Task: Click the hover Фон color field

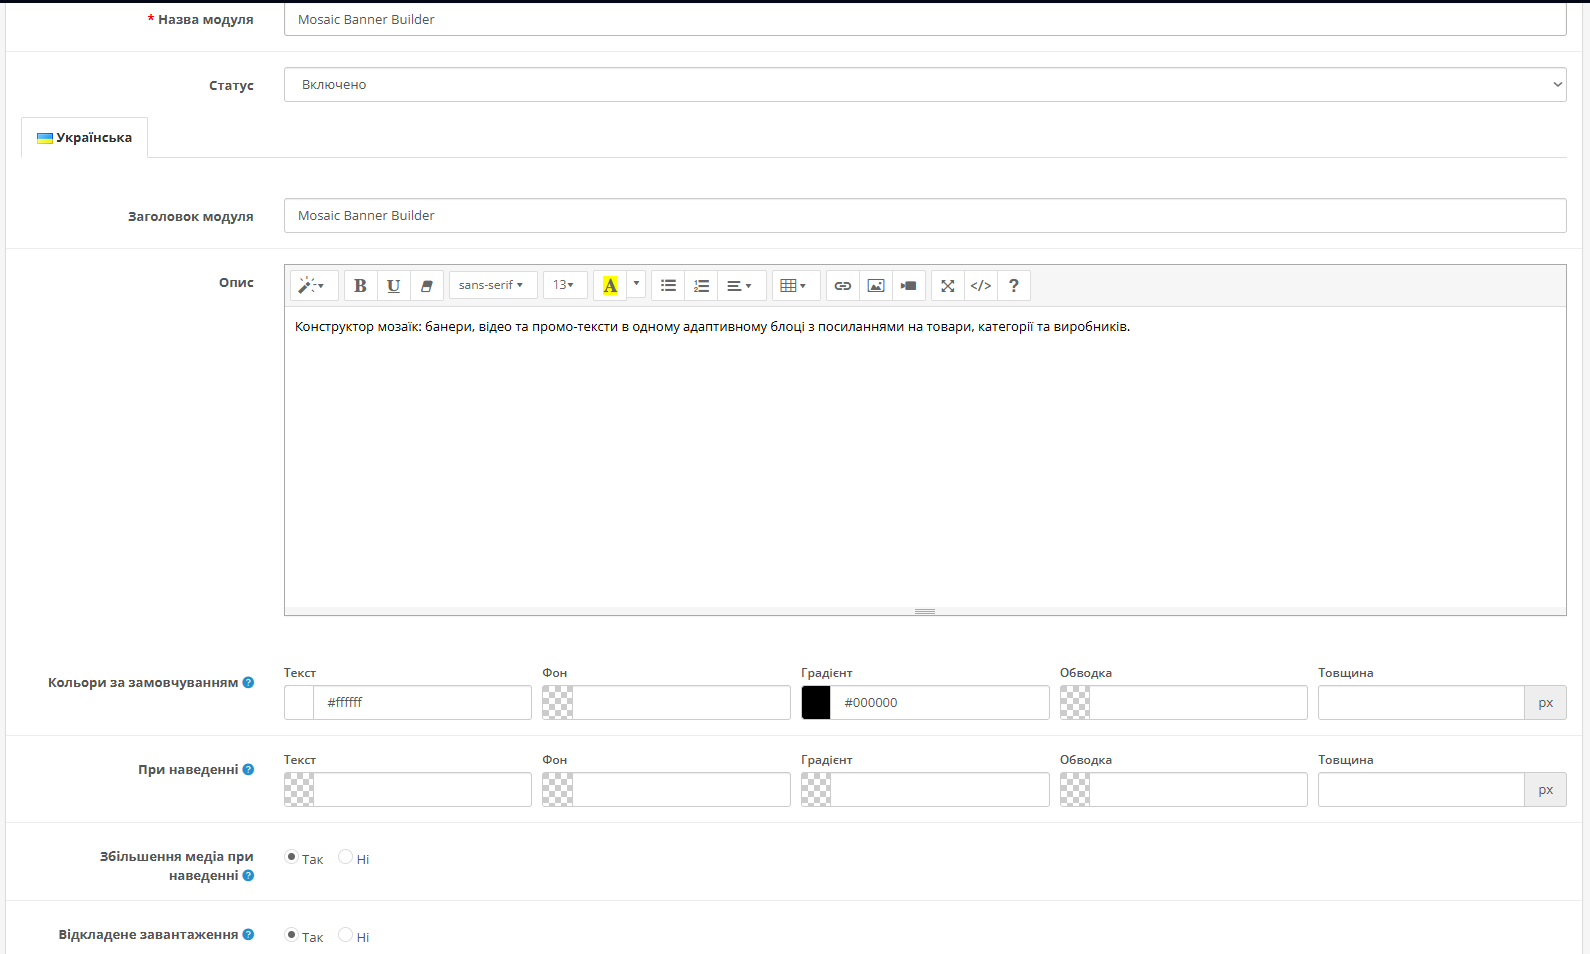Action: 682,790
